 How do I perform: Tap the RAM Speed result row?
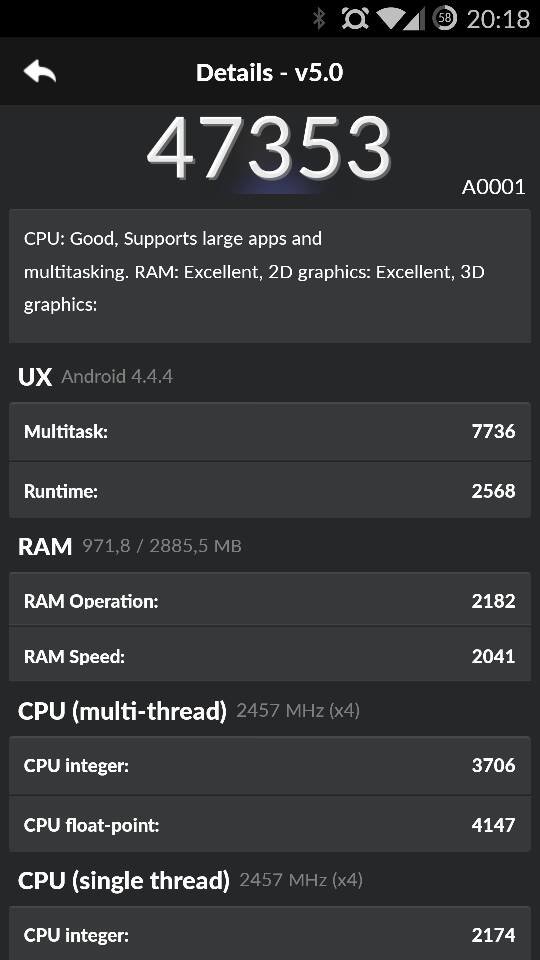270,655
